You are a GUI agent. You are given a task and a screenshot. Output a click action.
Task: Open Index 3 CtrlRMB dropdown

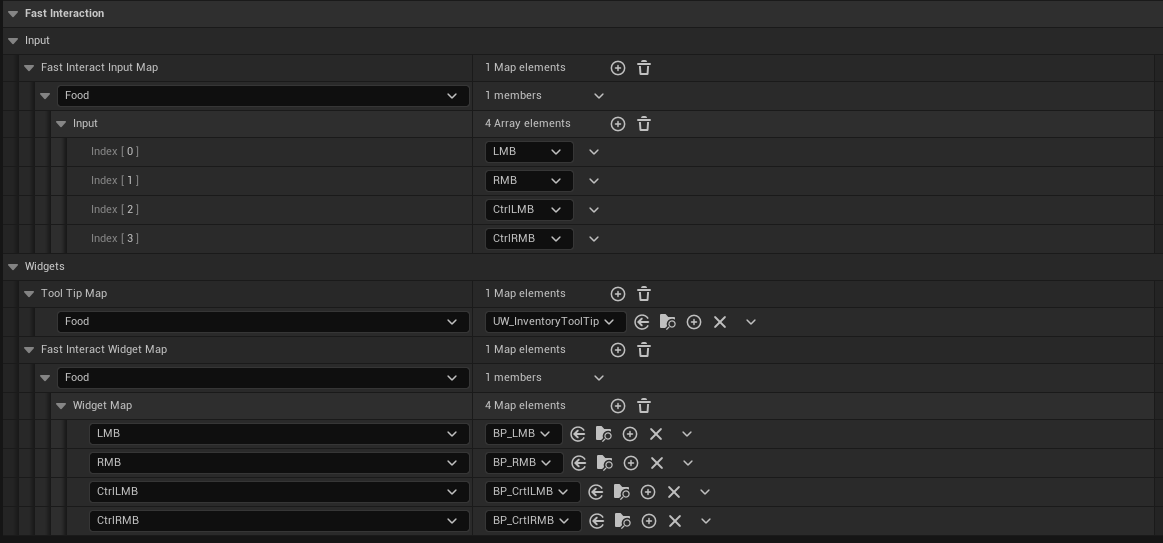(529, 238)
